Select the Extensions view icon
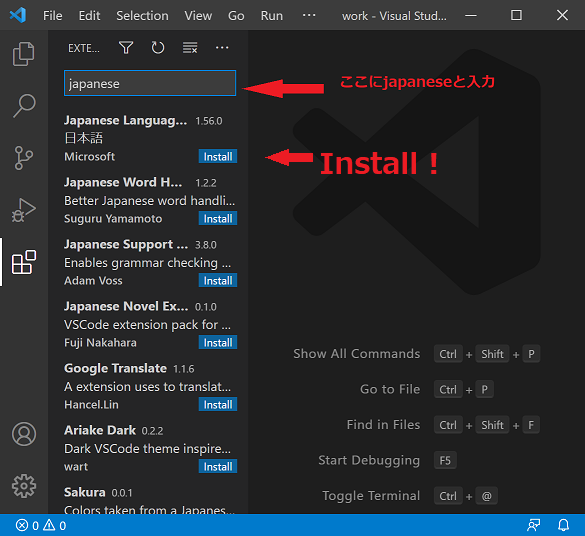The image size is (585, 536). (24, 262)
